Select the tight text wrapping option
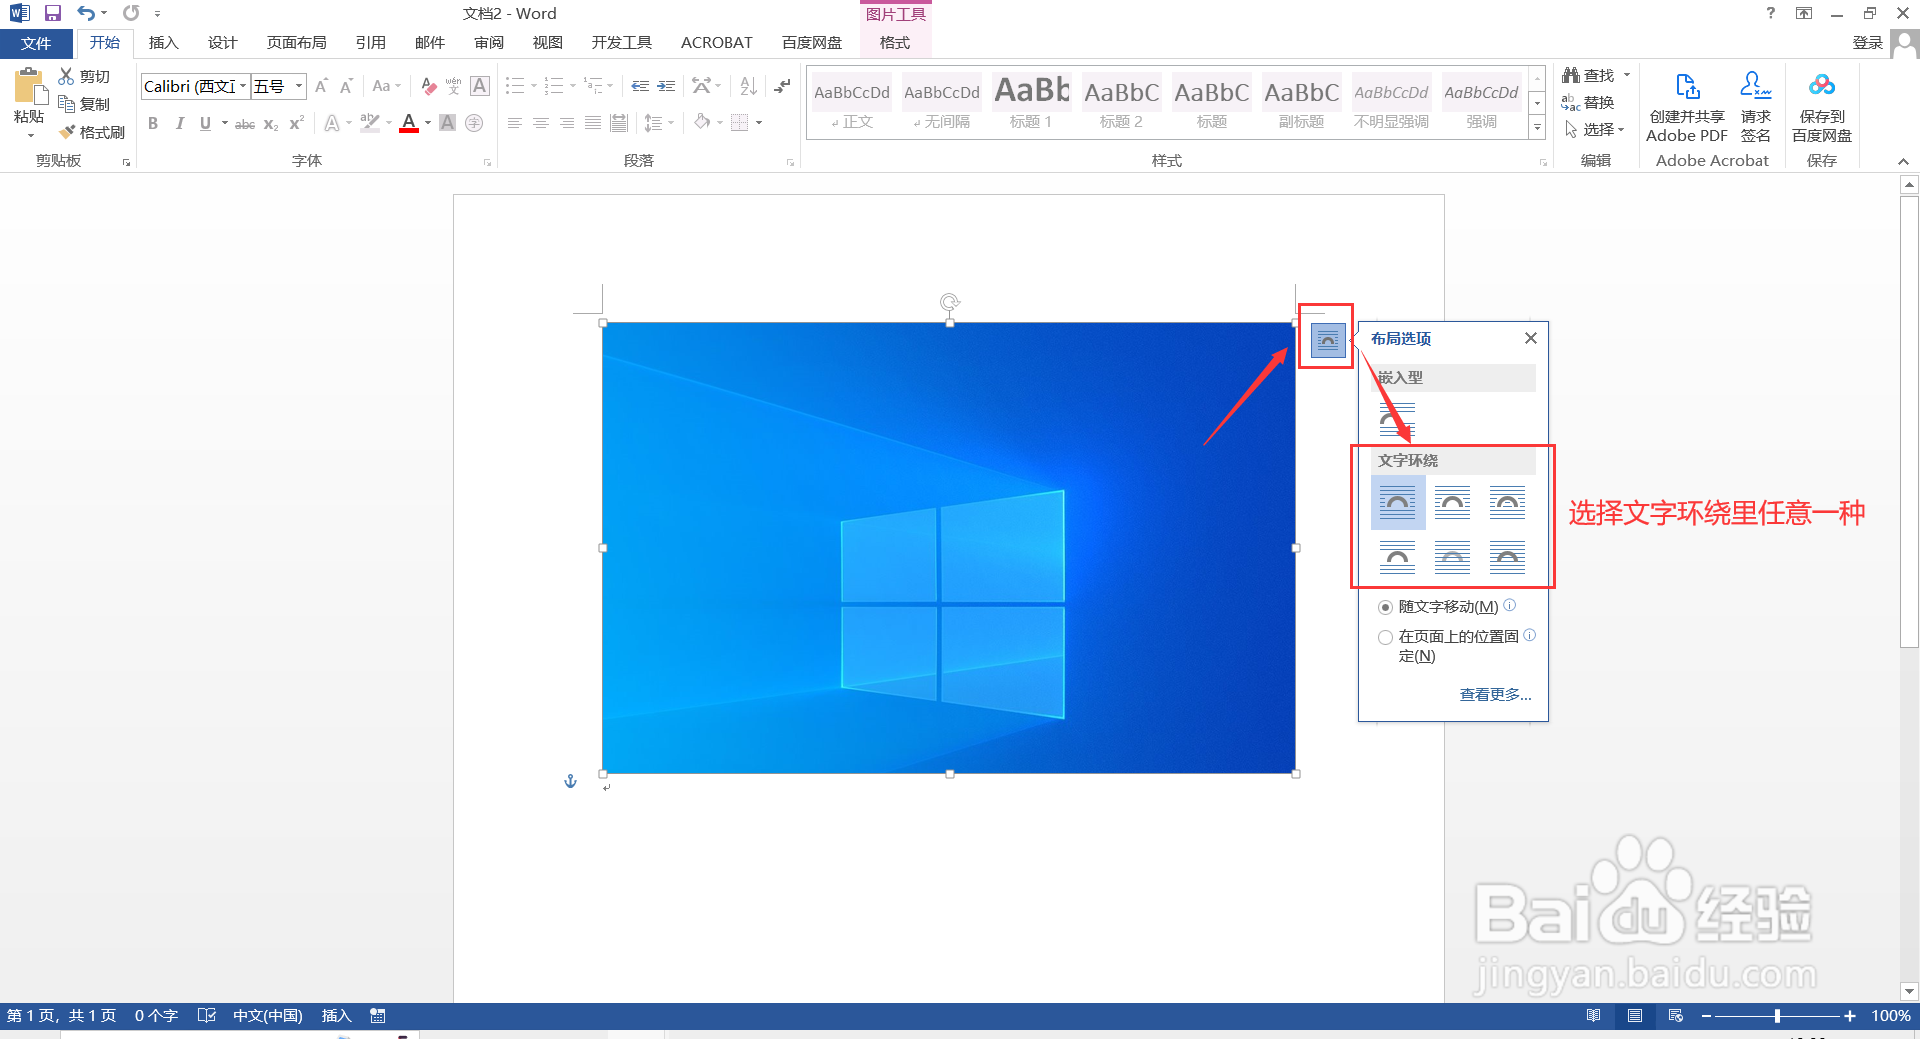Image resolution: width=1920 pixels, height=1039 pixels. coord(1452,502)
